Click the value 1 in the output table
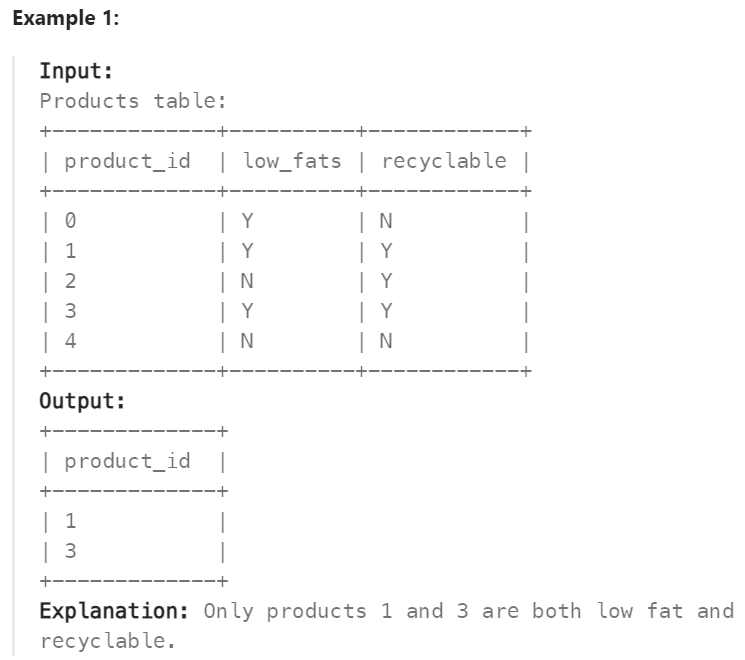 point(71,521)
